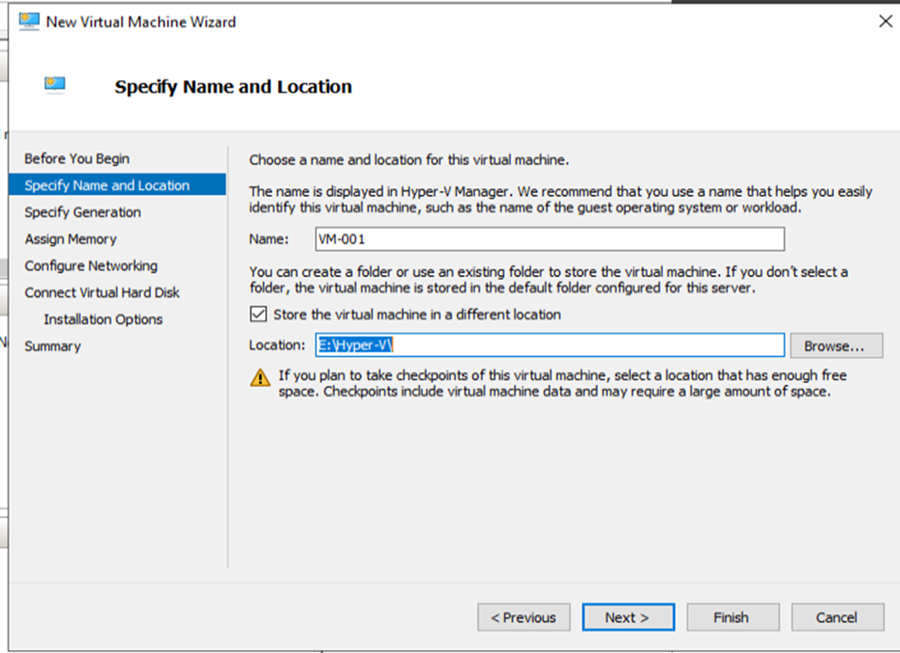Open the Connect Virtual Hard Disk step
900x653 pixels.
102,293
